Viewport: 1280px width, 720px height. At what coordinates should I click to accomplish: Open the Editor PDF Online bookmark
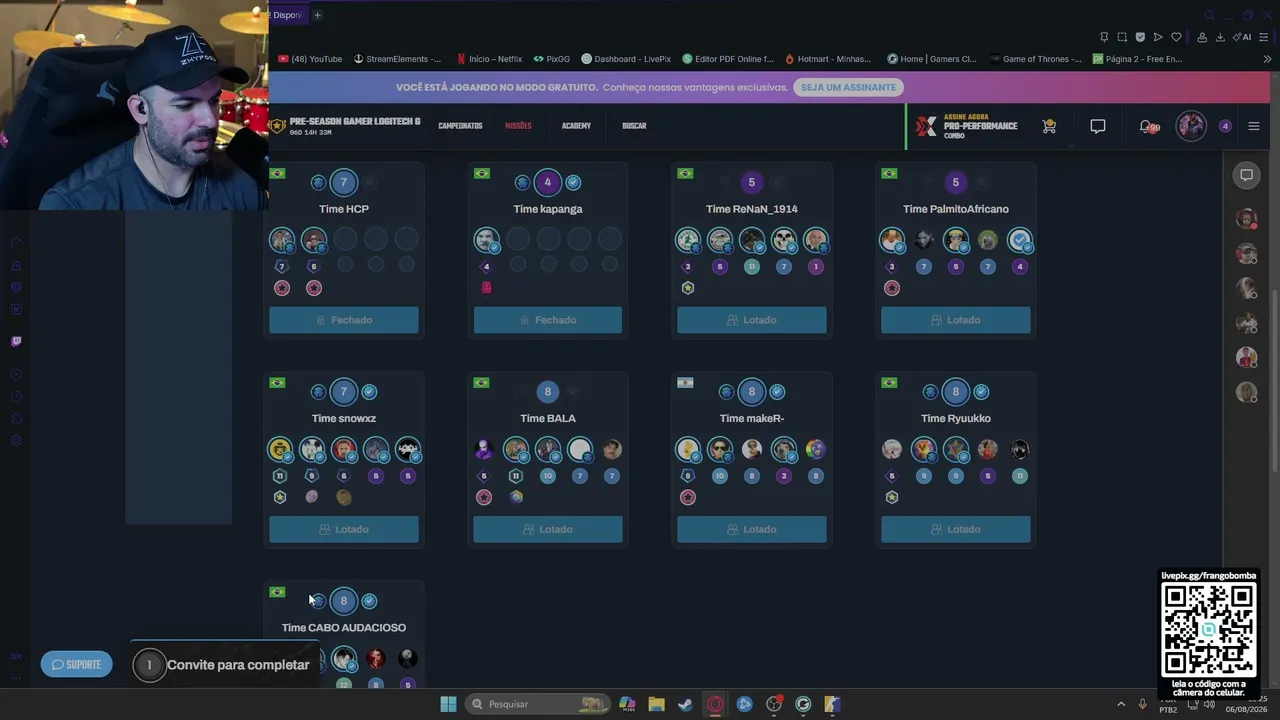pyautogui.click(x=728, y=59)
